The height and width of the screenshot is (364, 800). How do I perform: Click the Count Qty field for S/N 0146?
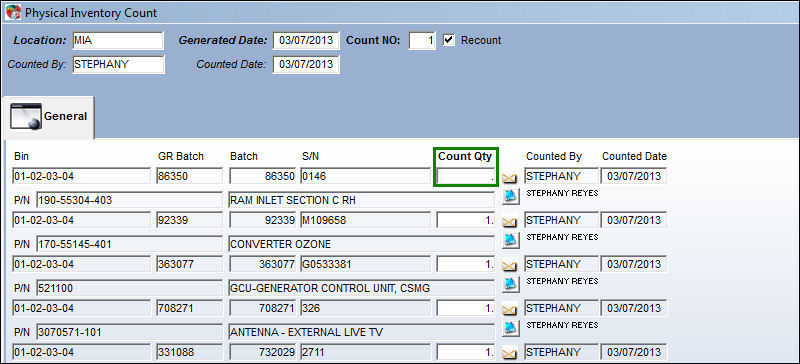(x=466, y=177)
